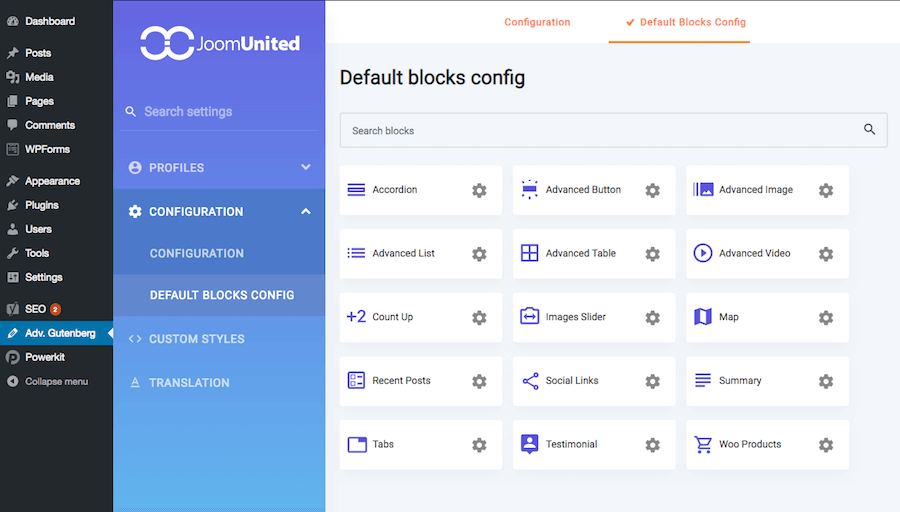
Task: Click the Advanced List block icon
Action: click(356, 253)
